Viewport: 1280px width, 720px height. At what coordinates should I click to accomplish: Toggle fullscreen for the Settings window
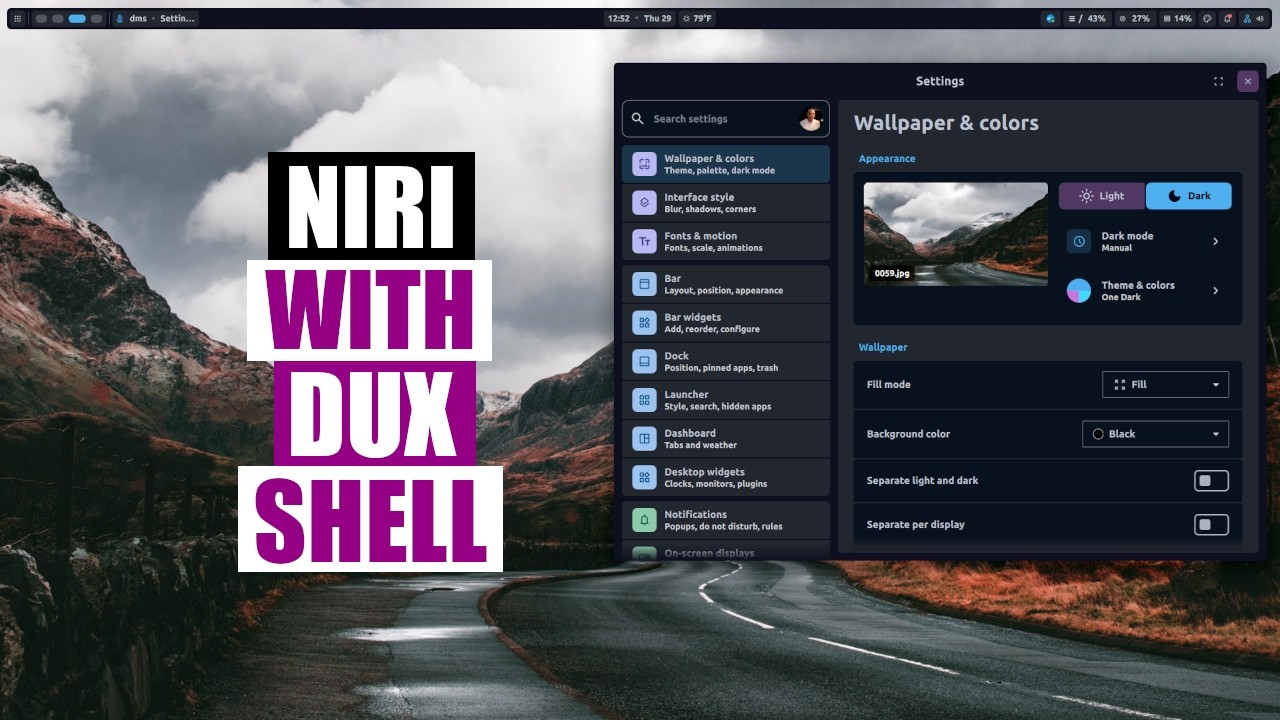tap(1218, 82)
